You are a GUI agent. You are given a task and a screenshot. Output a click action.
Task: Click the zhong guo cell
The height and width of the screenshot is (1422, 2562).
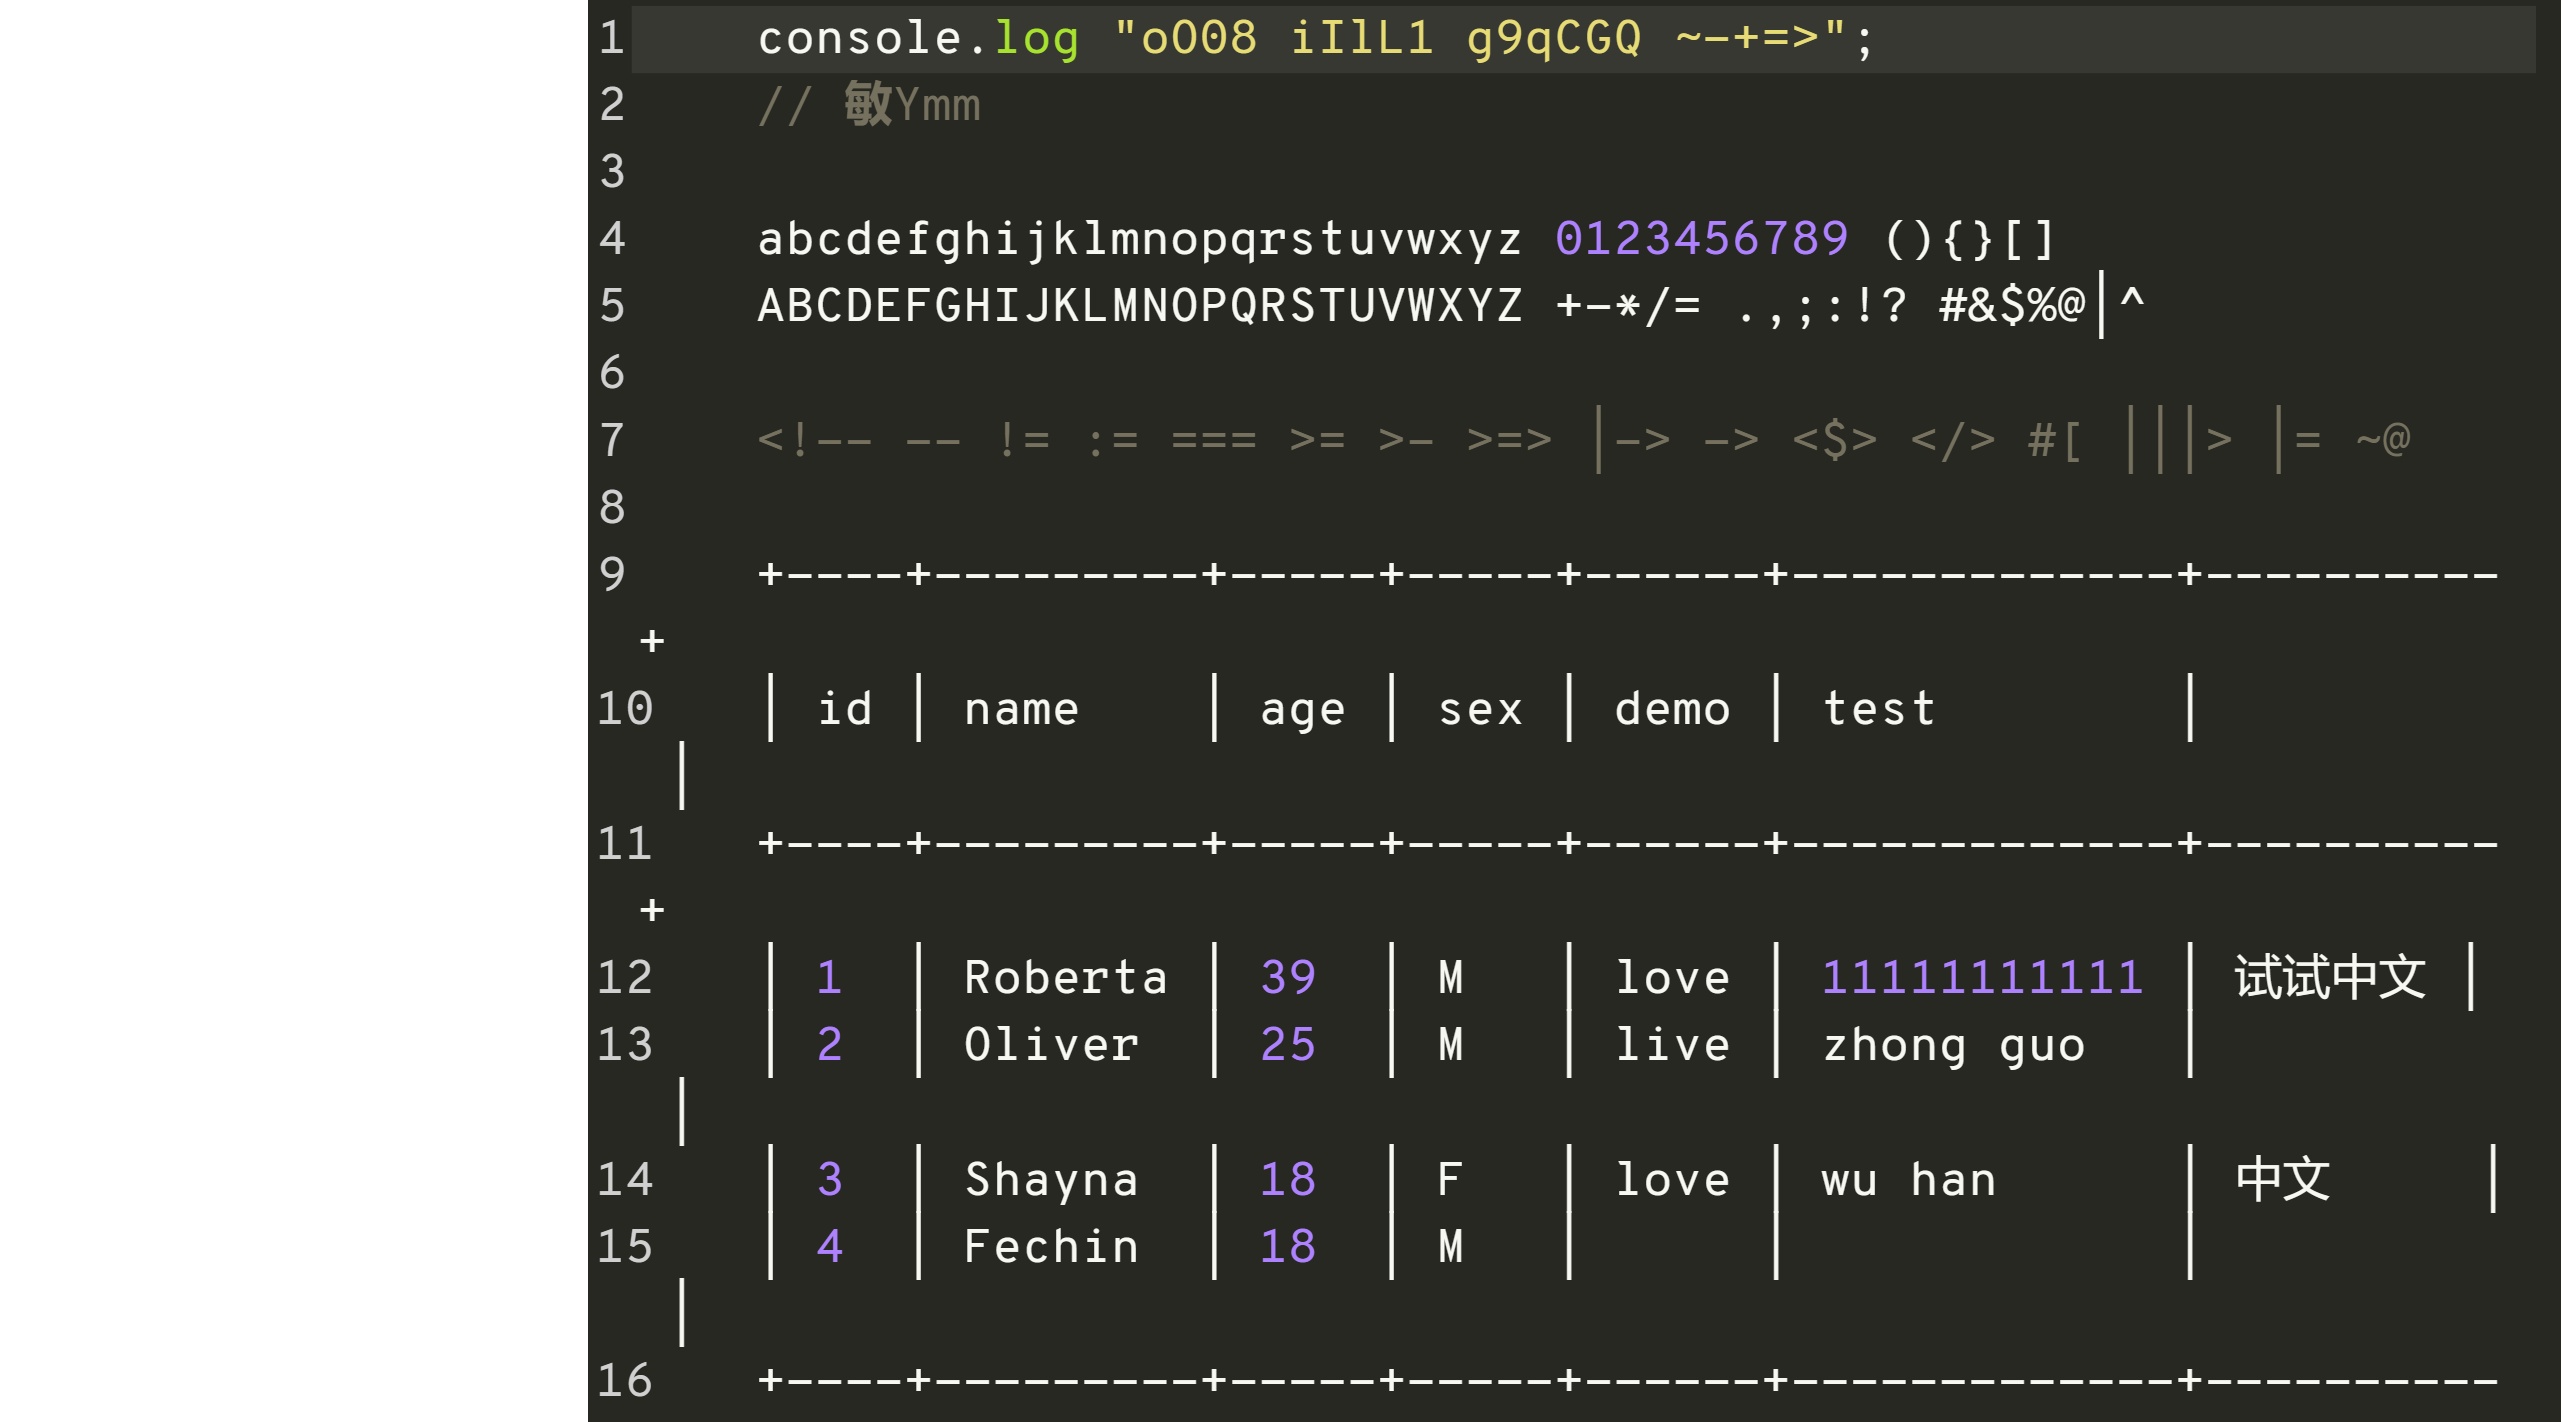point(1954,1047)
